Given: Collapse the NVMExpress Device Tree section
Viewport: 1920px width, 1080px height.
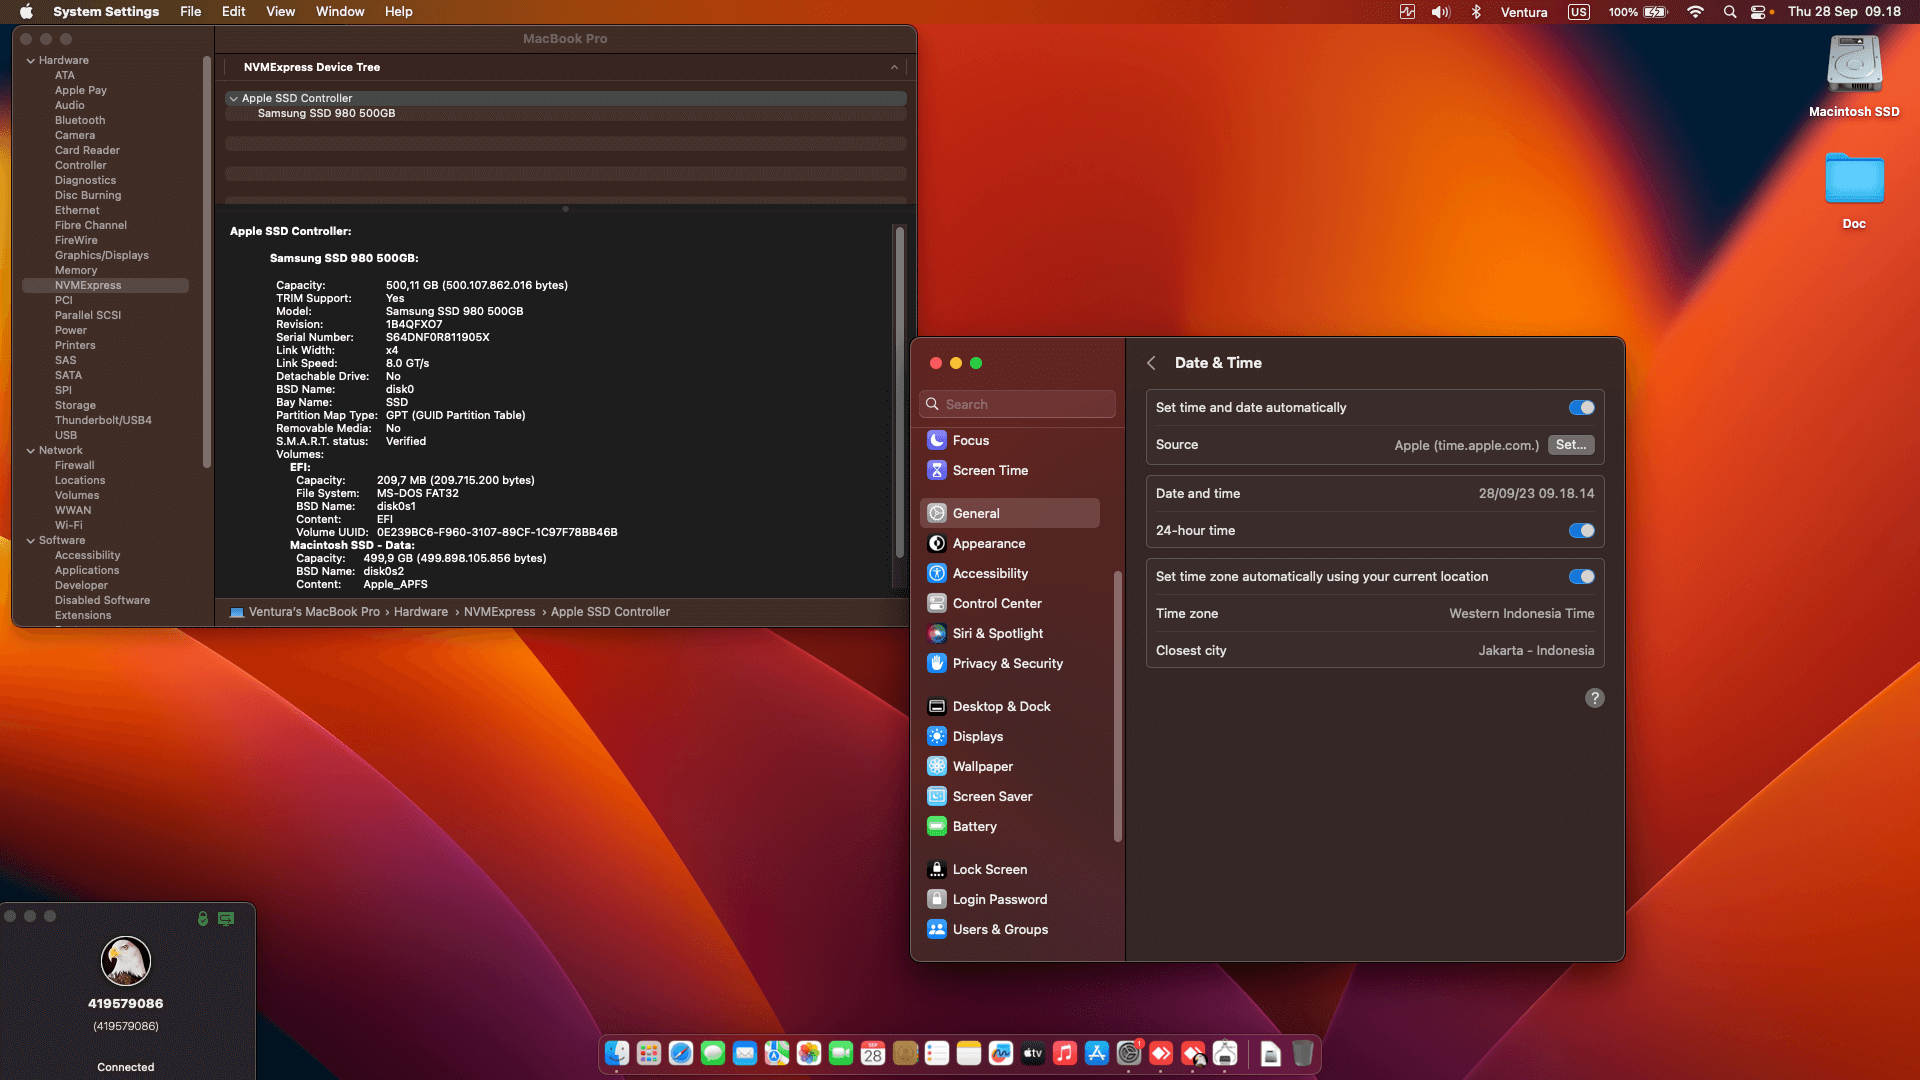Looking at the screenshot, I should point(894,67).
